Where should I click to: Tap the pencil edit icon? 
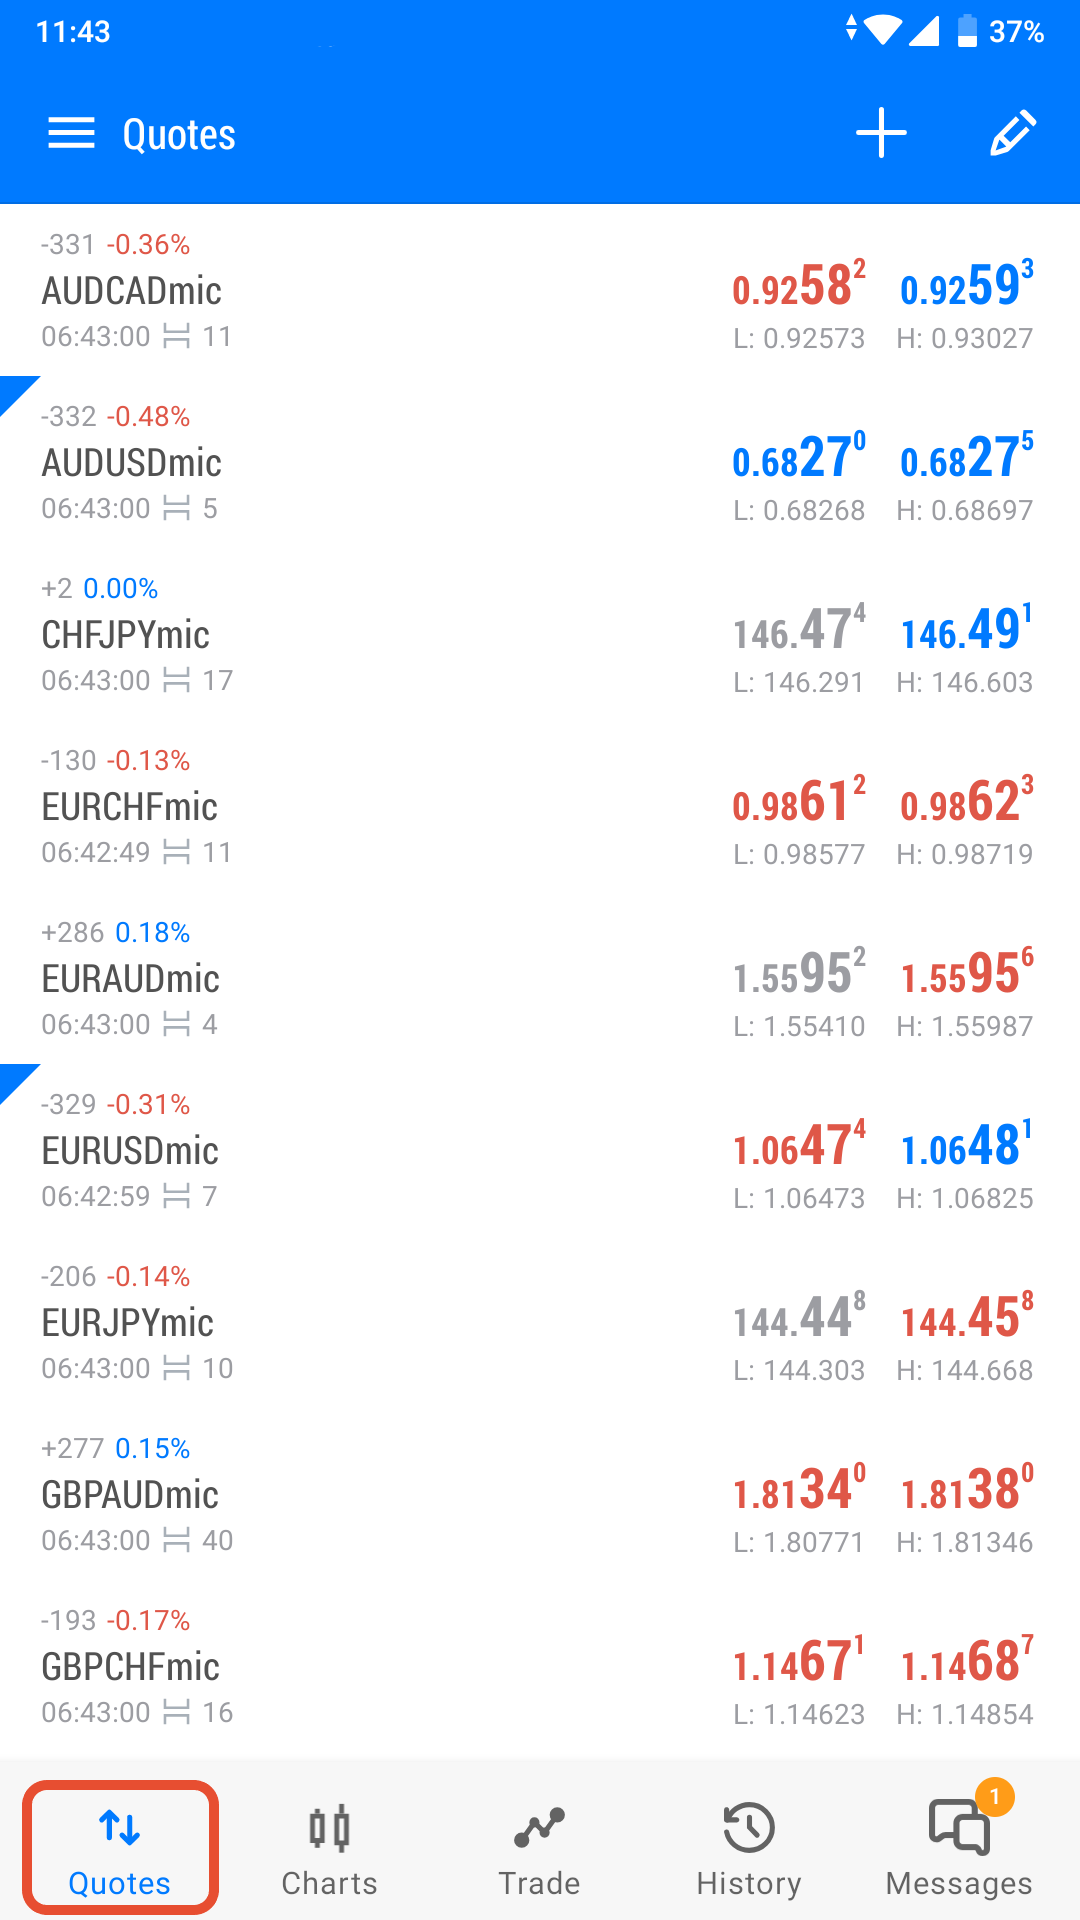1012,133
